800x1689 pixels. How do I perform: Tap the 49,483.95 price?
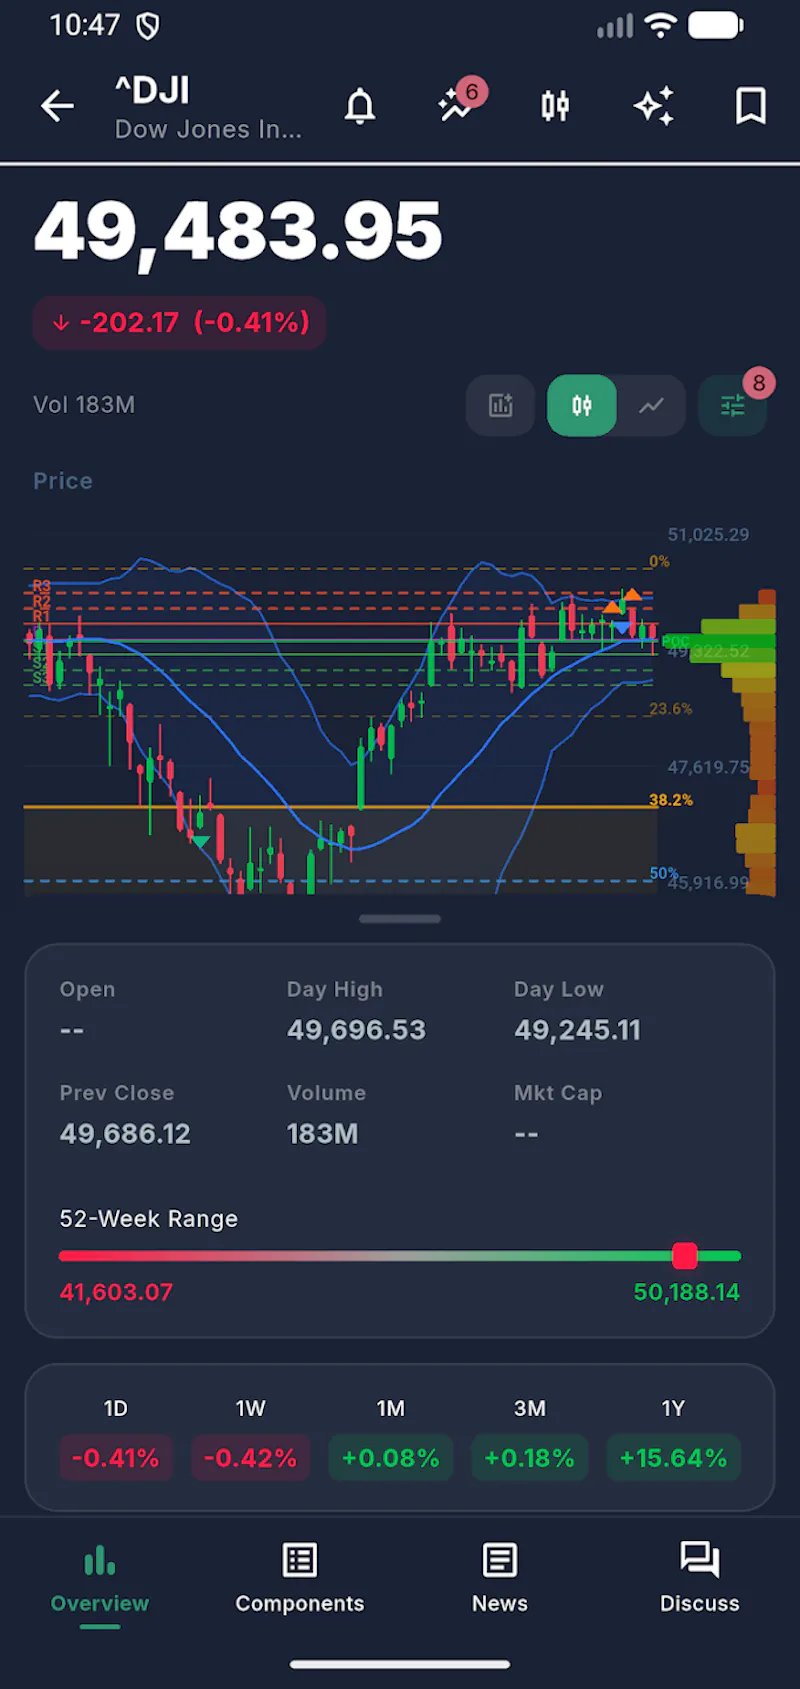(x=238, y=232)
